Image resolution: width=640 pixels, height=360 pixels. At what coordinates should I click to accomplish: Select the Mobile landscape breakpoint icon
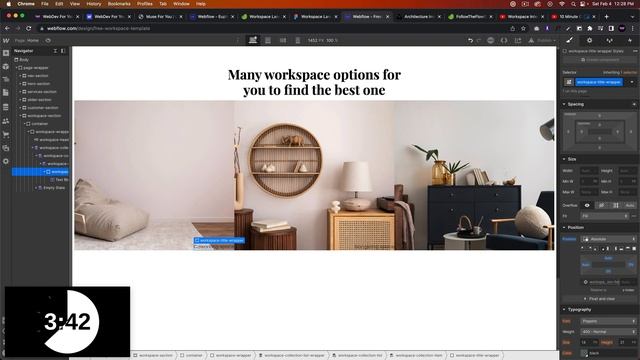283,40
